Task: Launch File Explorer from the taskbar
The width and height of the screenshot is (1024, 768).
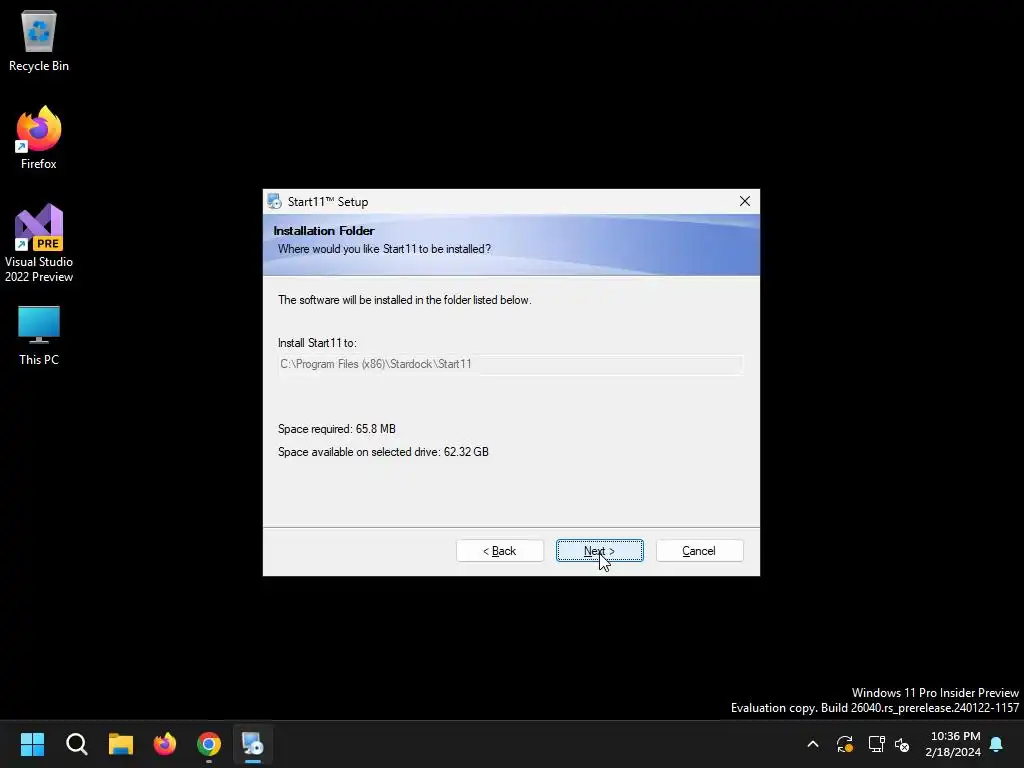Action: point(121,744)
